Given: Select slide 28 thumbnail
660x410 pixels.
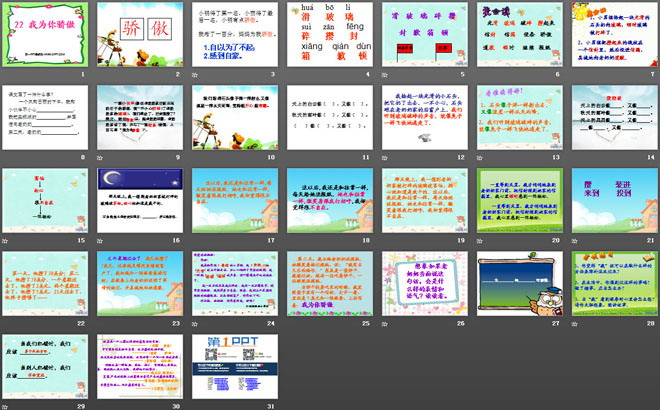Looking at the screenshot, I should coord(615,283).
